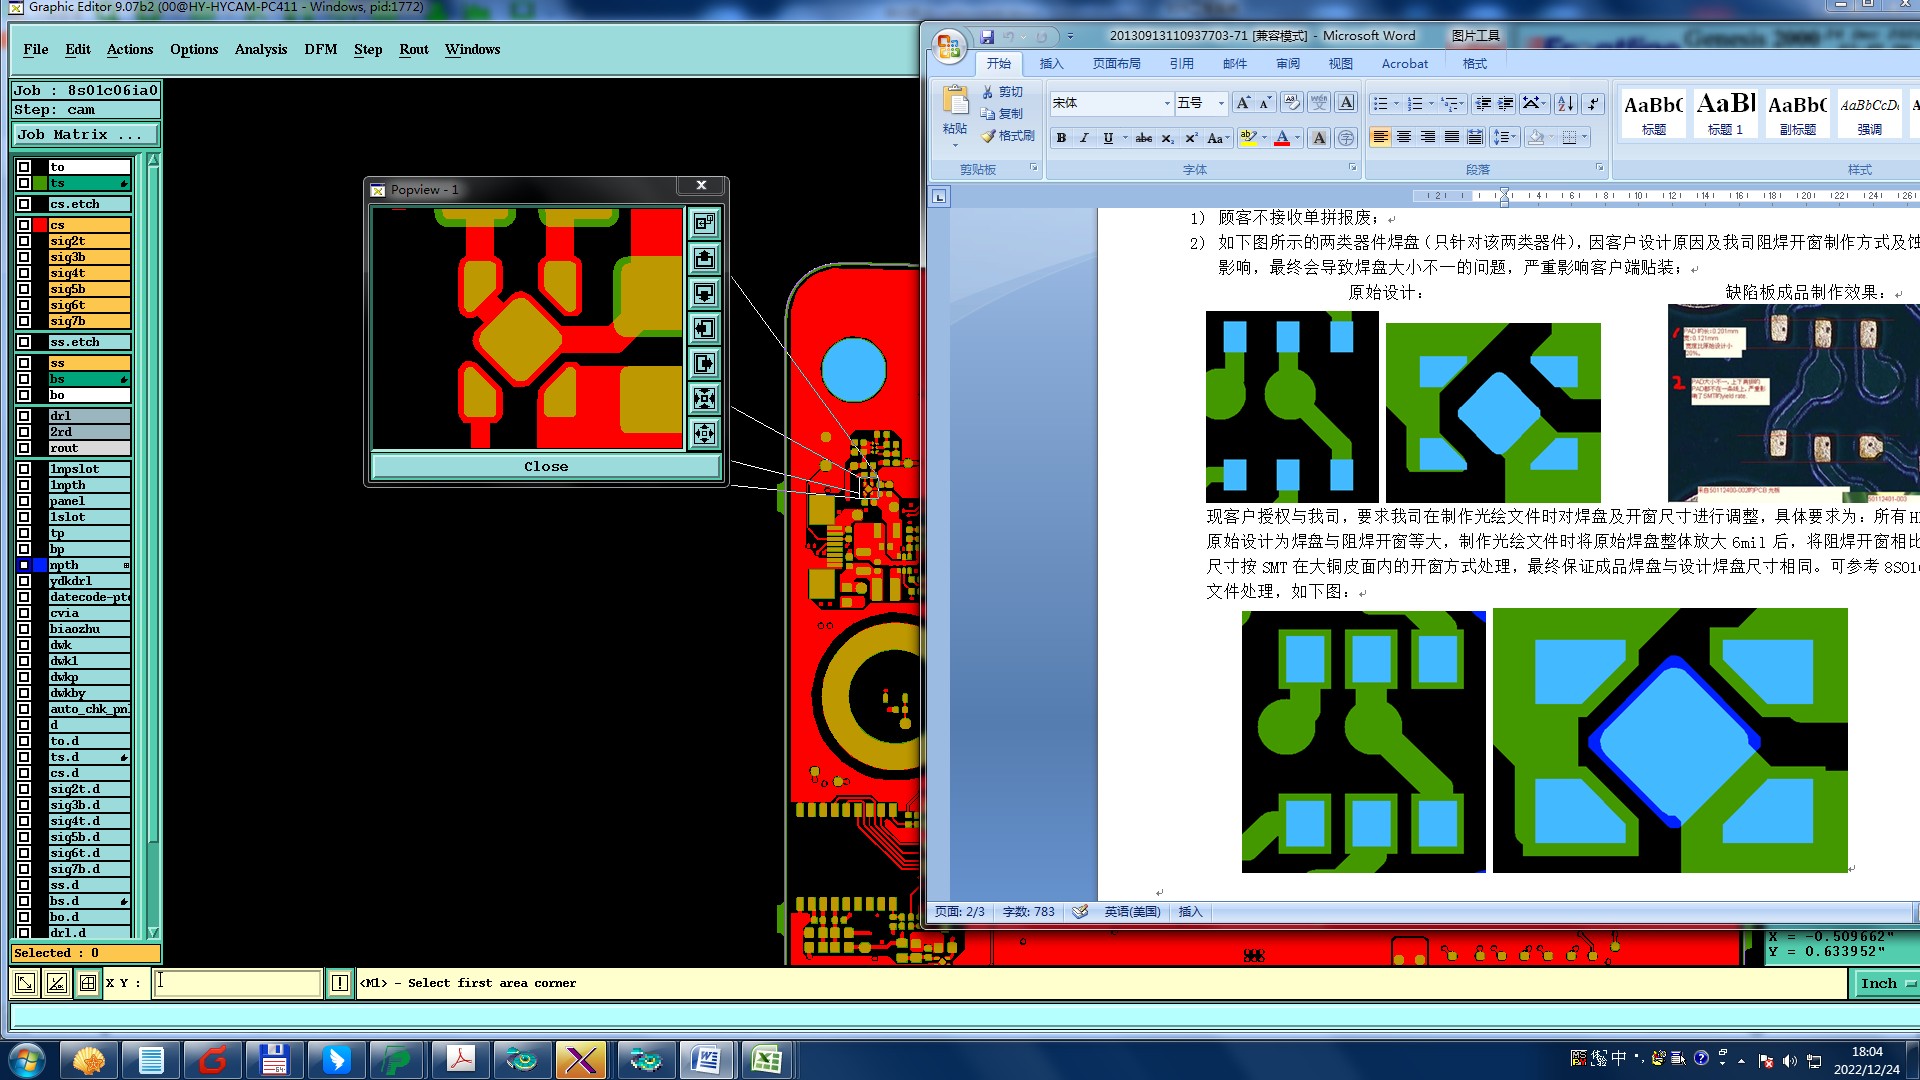Toggle the drl layer checkbox
The image size is (1920, 1080).
[x=24, y=416]
